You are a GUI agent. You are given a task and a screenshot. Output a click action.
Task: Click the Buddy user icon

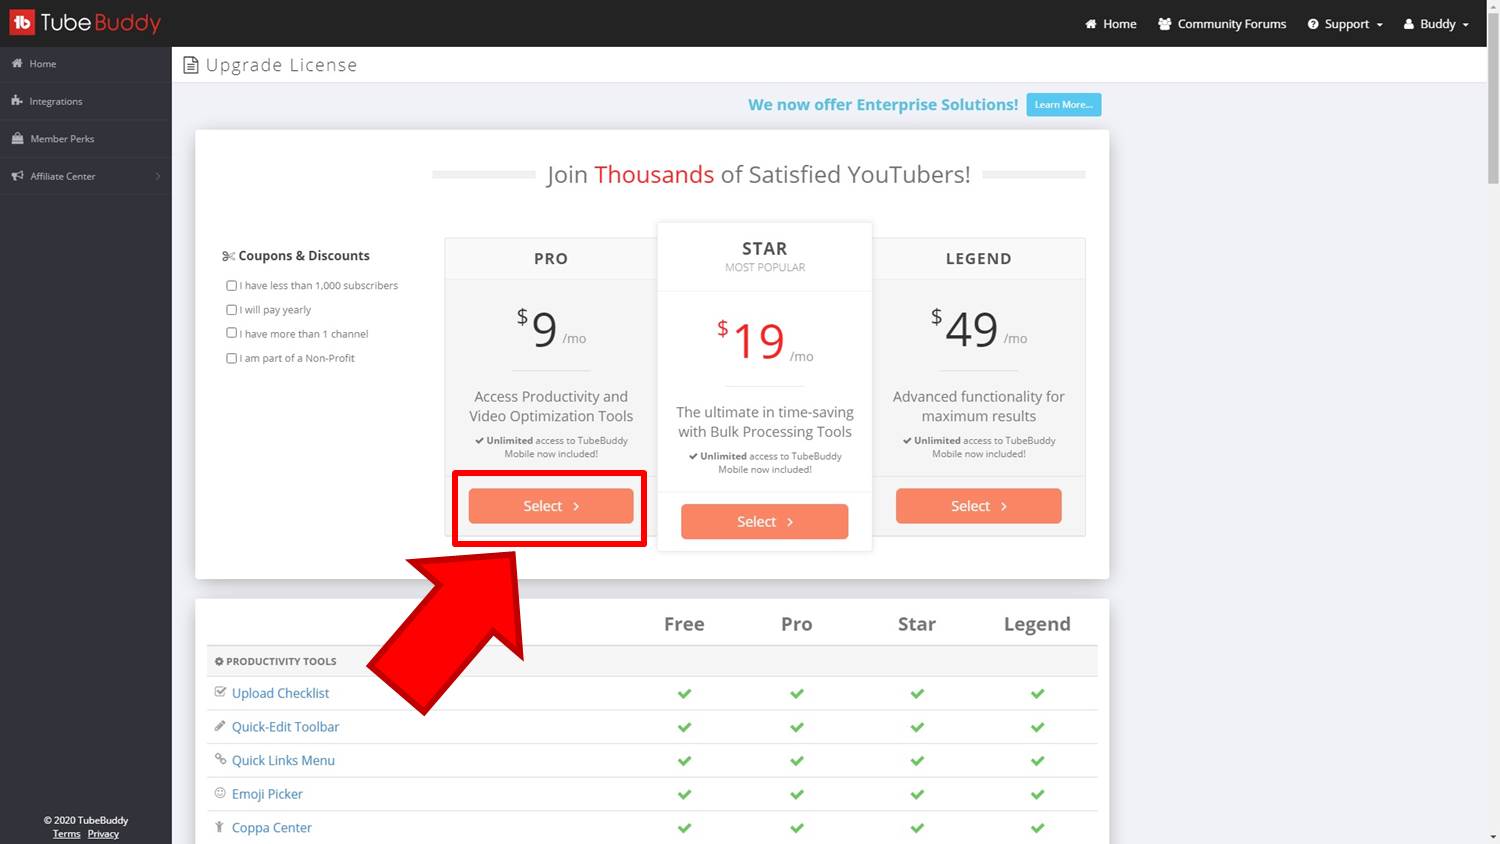1408,24
